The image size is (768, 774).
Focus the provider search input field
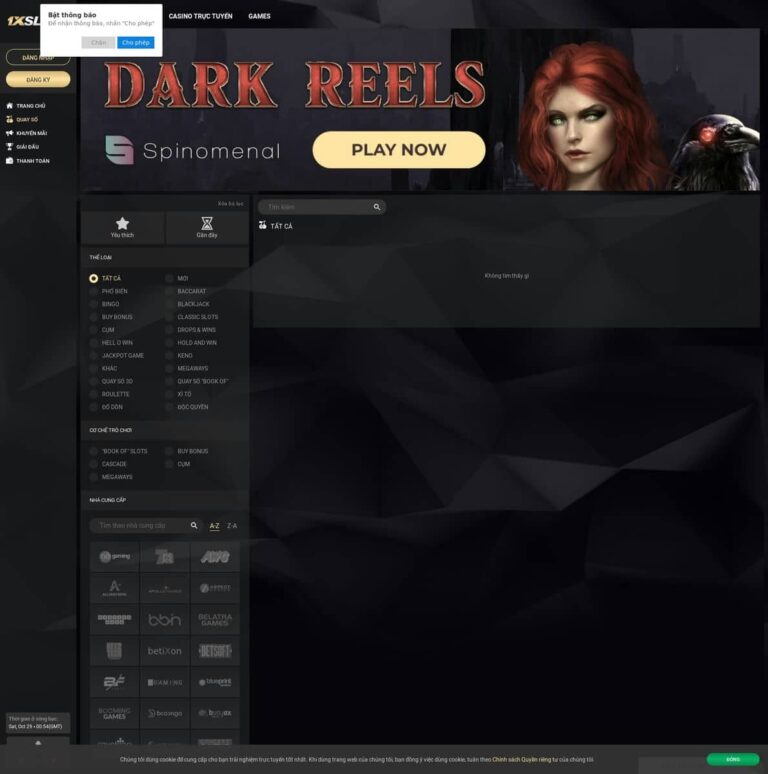[146, 525]
